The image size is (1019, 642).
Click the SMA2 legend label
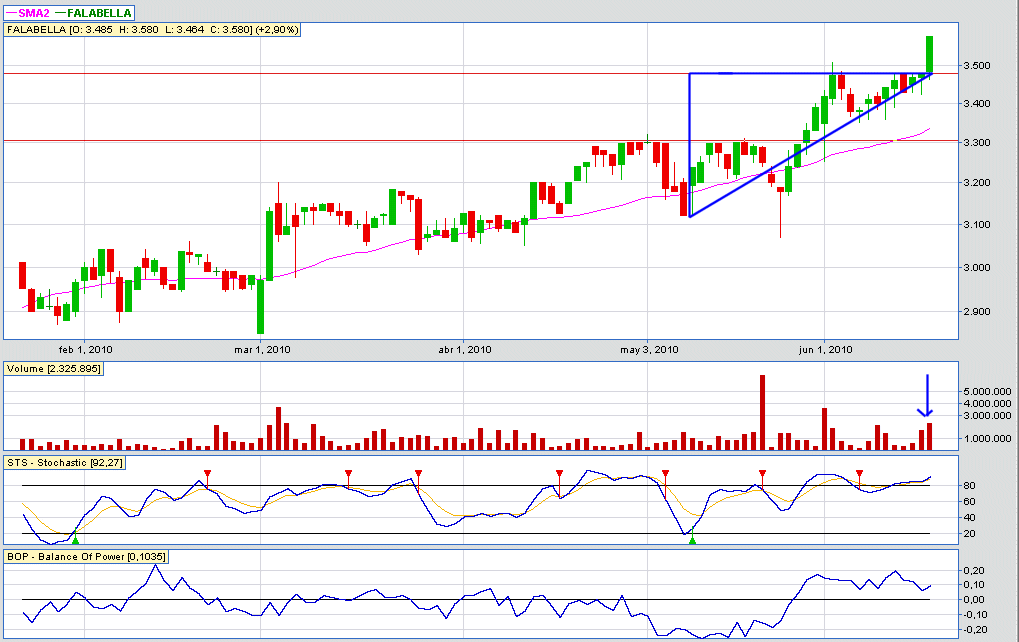(27, 13)
